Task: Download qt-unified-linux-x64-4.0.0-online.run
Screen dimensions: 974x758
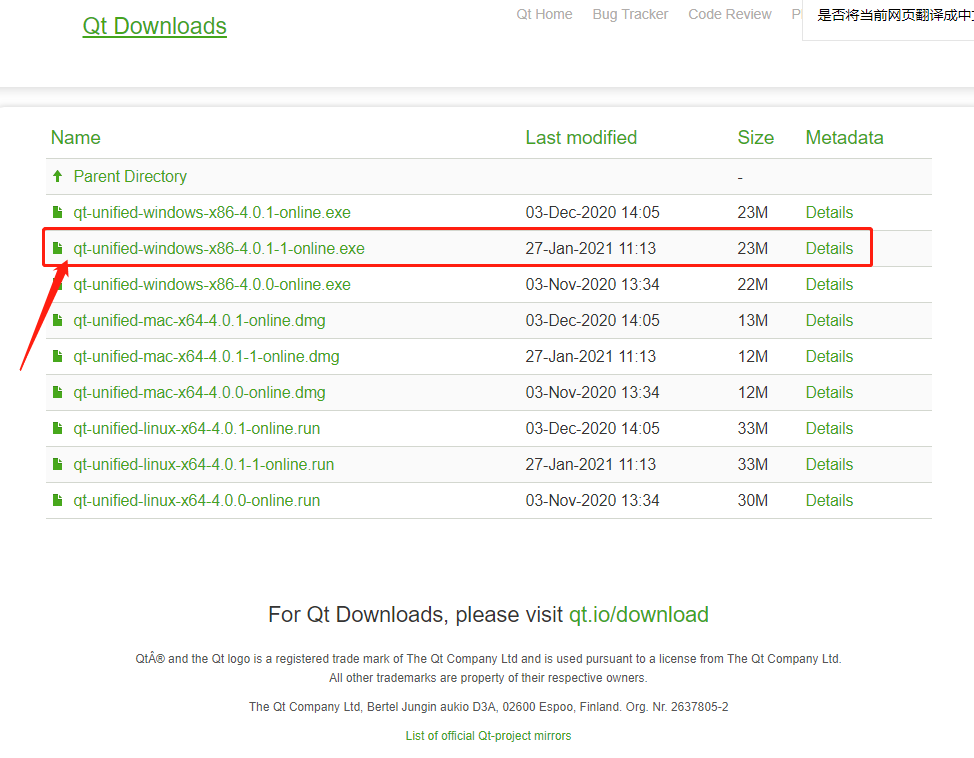Action: pos(196,501)
